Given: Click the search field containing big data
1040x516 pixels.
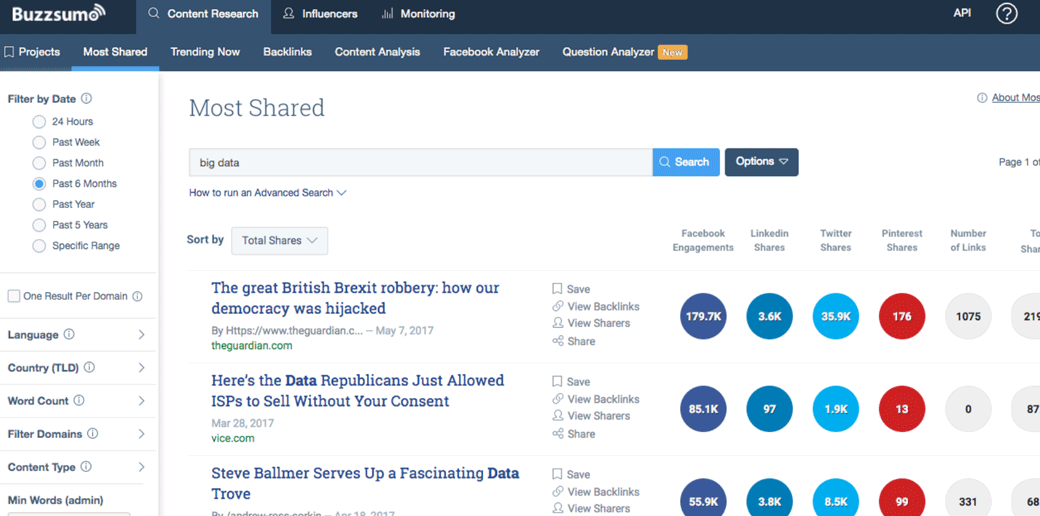Looking at the screenshot, I should 420,162.
